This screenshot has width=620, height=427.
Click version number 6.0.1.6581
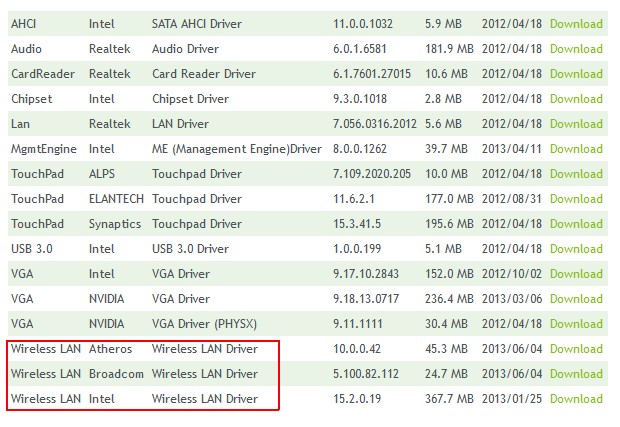pos(359,49)
